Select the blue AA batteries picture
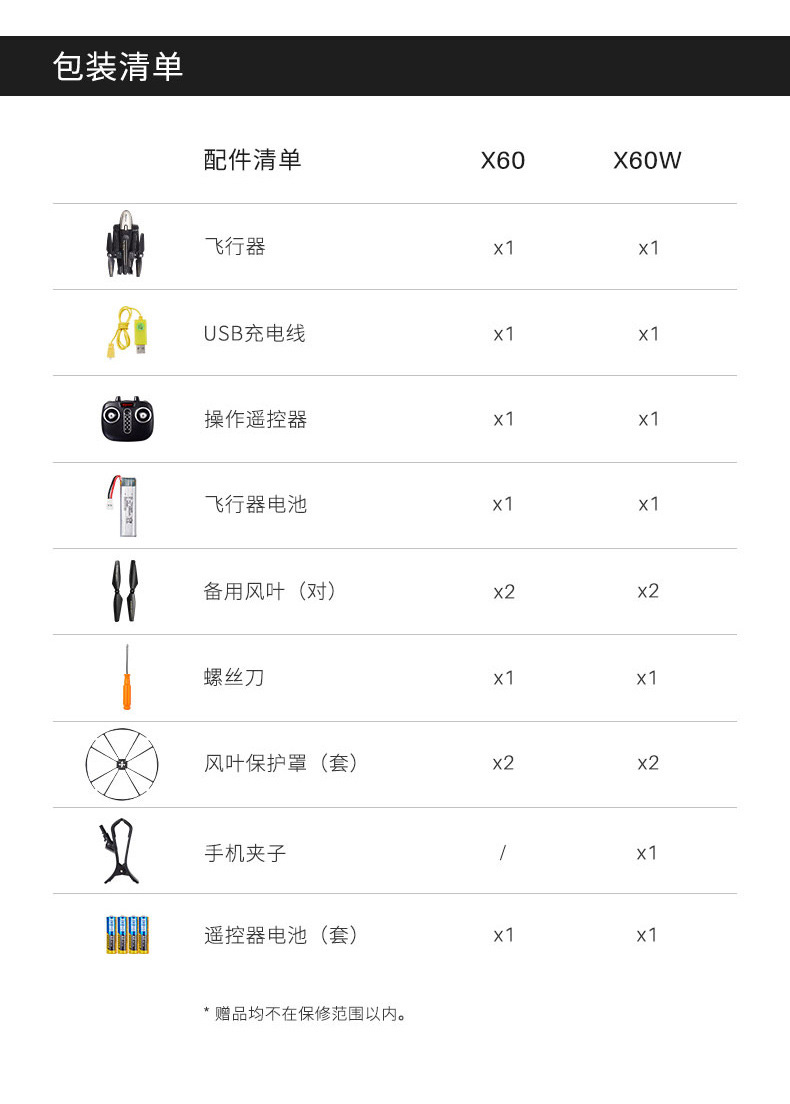Screen dimensions: 790x1104 127,934
